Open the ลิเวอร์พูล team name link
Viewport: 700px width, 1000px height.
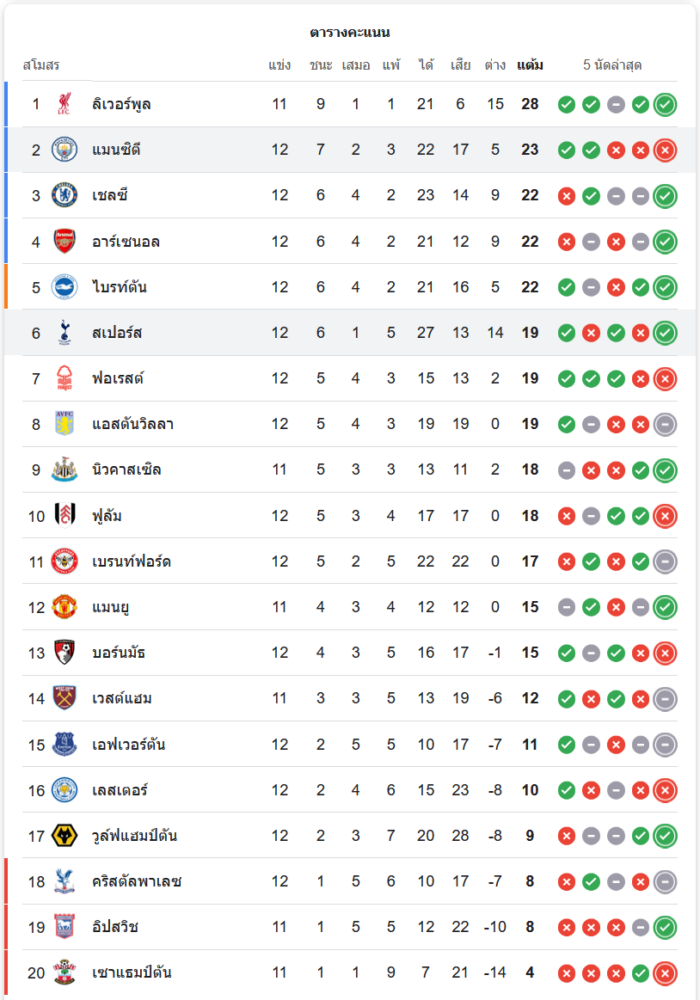click(x=121, y=104)
